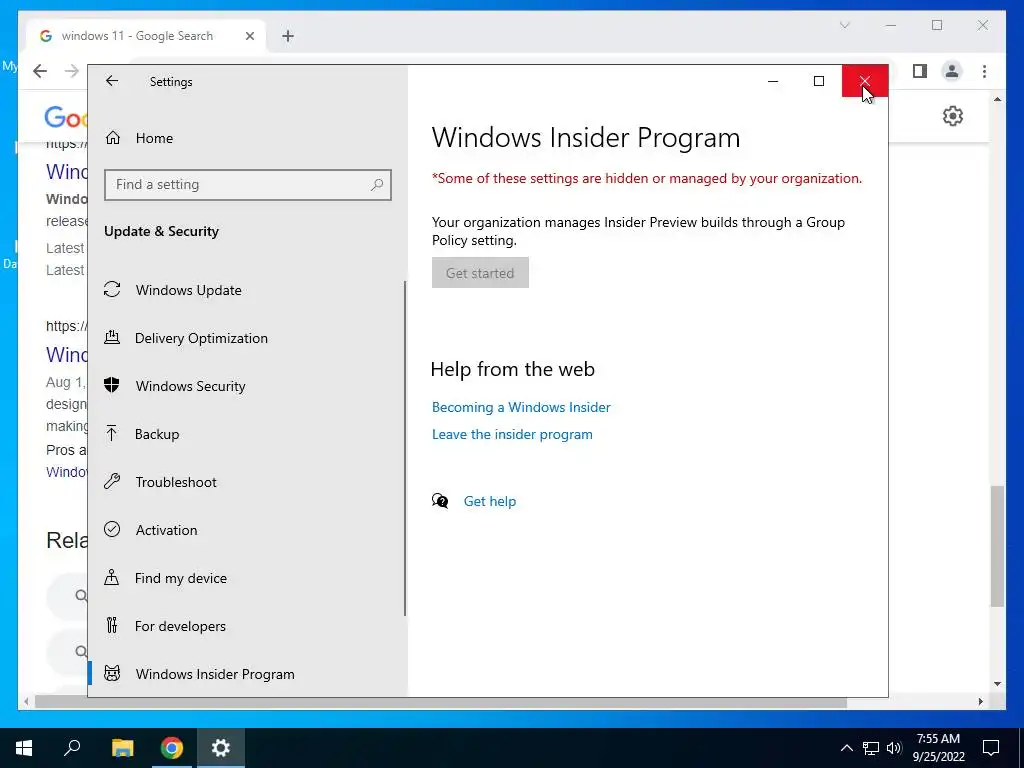Viewport: 1024px width, 768px height.
Task: Go back with the Settings back arrow
Action: [112, 81]
